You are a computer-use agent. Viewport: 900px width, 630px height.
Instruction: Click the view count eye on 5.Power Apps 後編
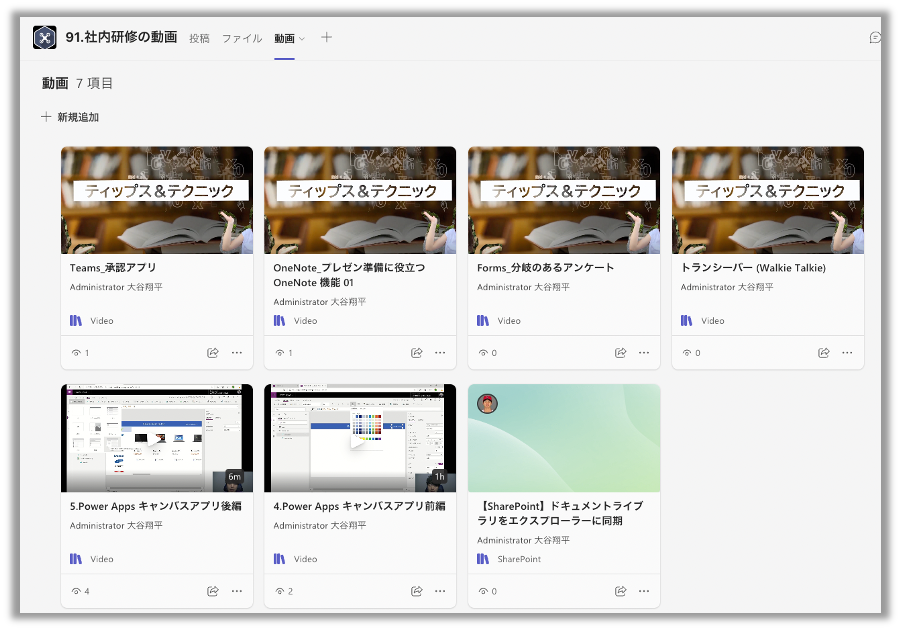point(76,591)
